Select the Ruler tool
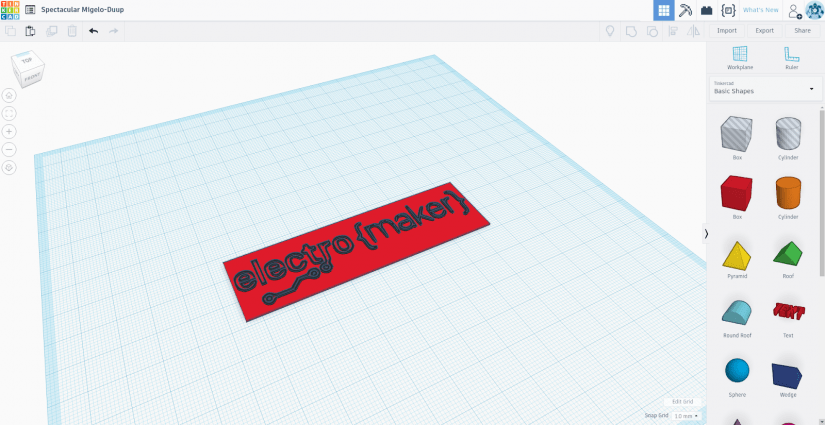This screenshot has width=825, height=425. point(791,58)
